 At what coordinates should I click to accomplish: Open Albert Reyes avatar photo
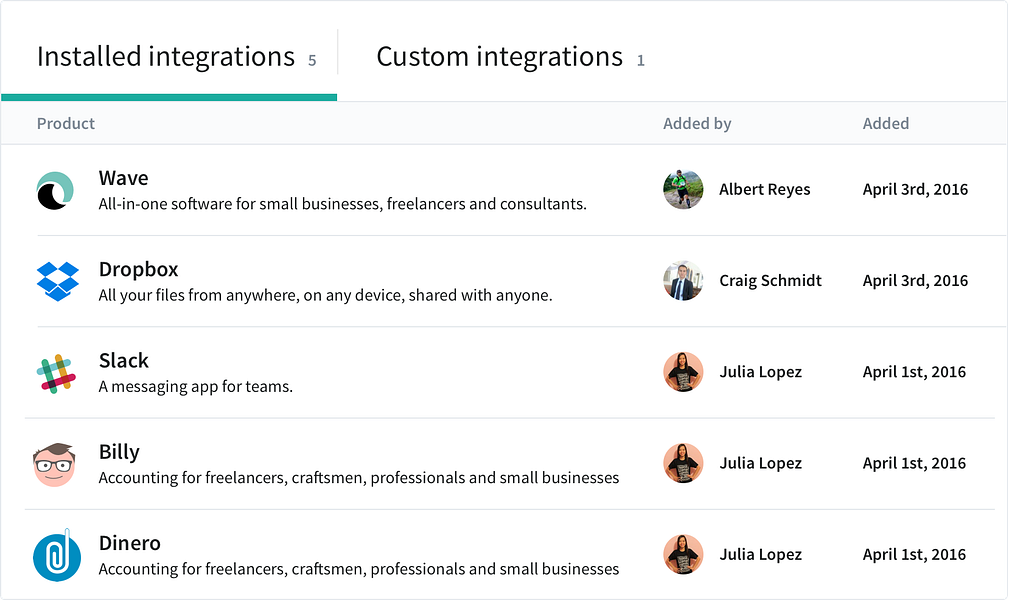683,189
